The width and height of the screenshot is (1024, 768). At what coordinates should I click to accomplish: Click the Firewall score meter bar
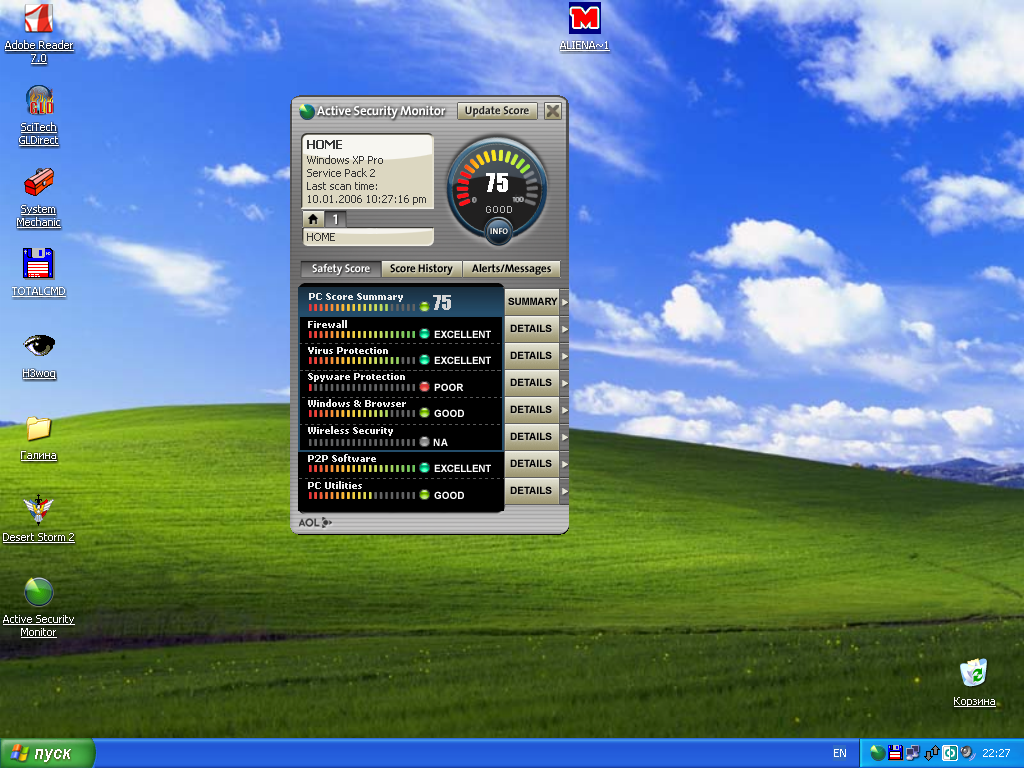click(362, 334)
